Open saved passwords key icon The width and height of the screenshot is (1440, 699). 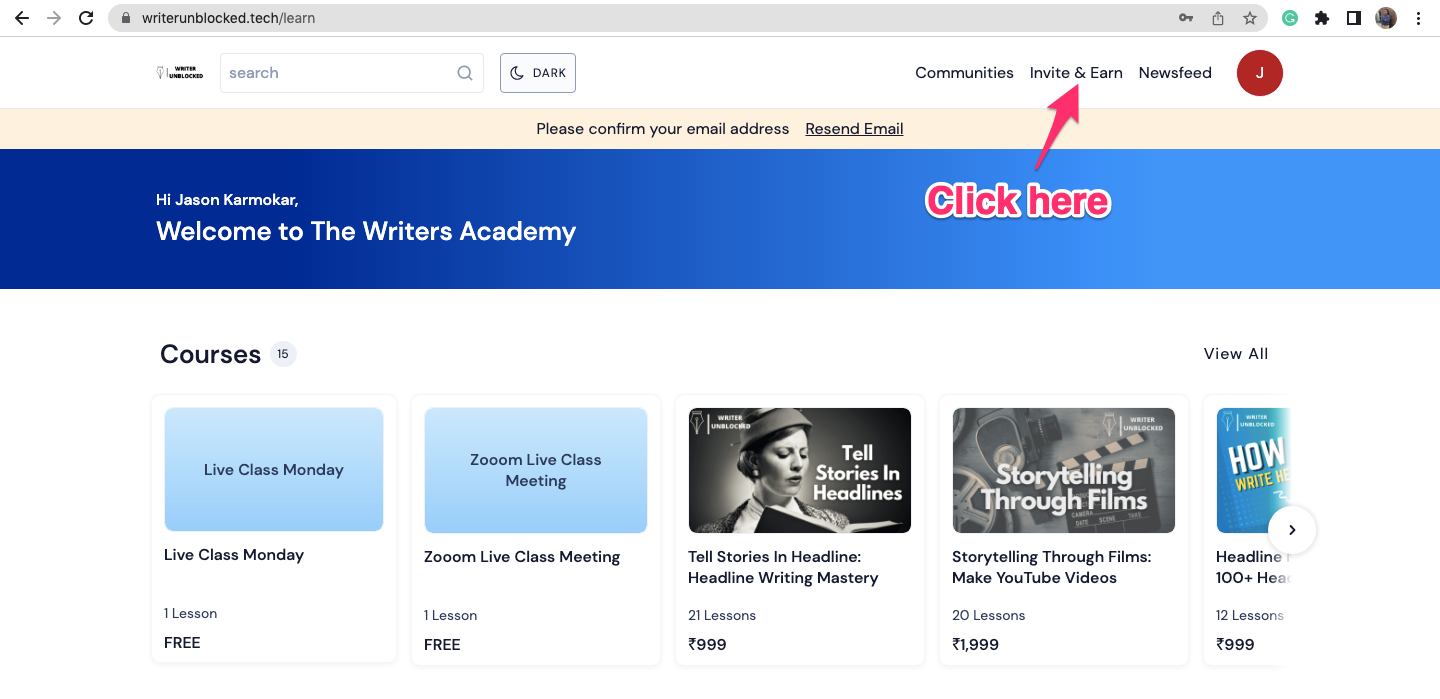click(x=1186, y=18)
